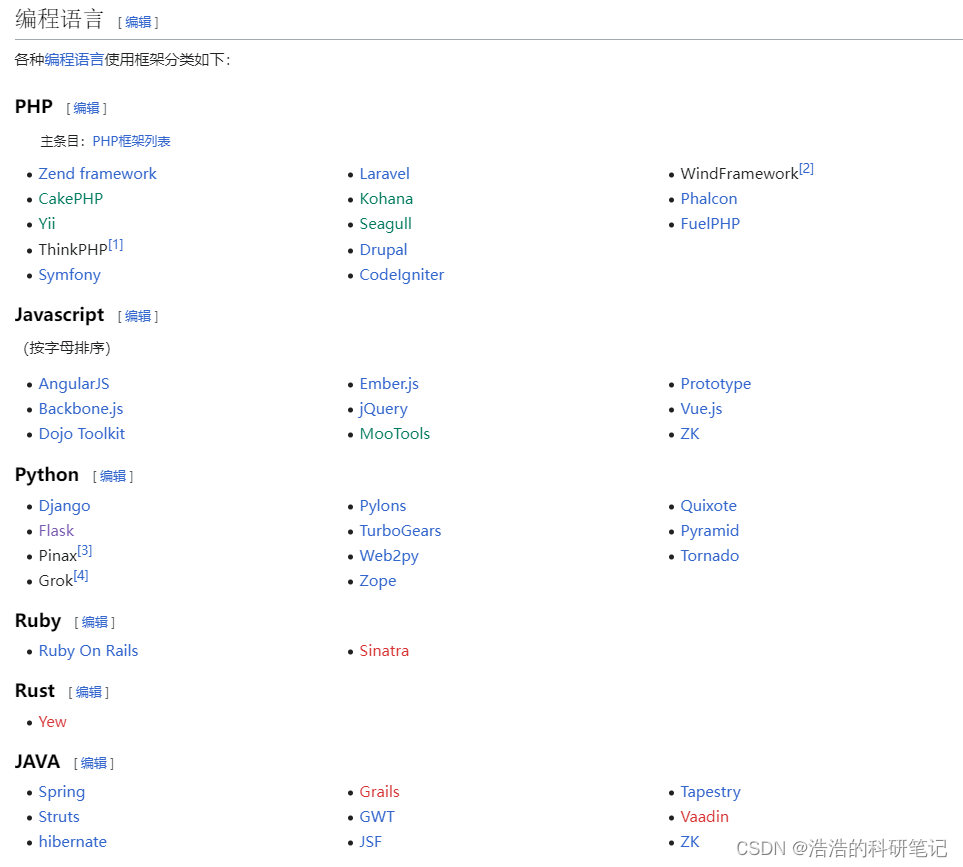Open the GWT link

(x=377, y=817)
